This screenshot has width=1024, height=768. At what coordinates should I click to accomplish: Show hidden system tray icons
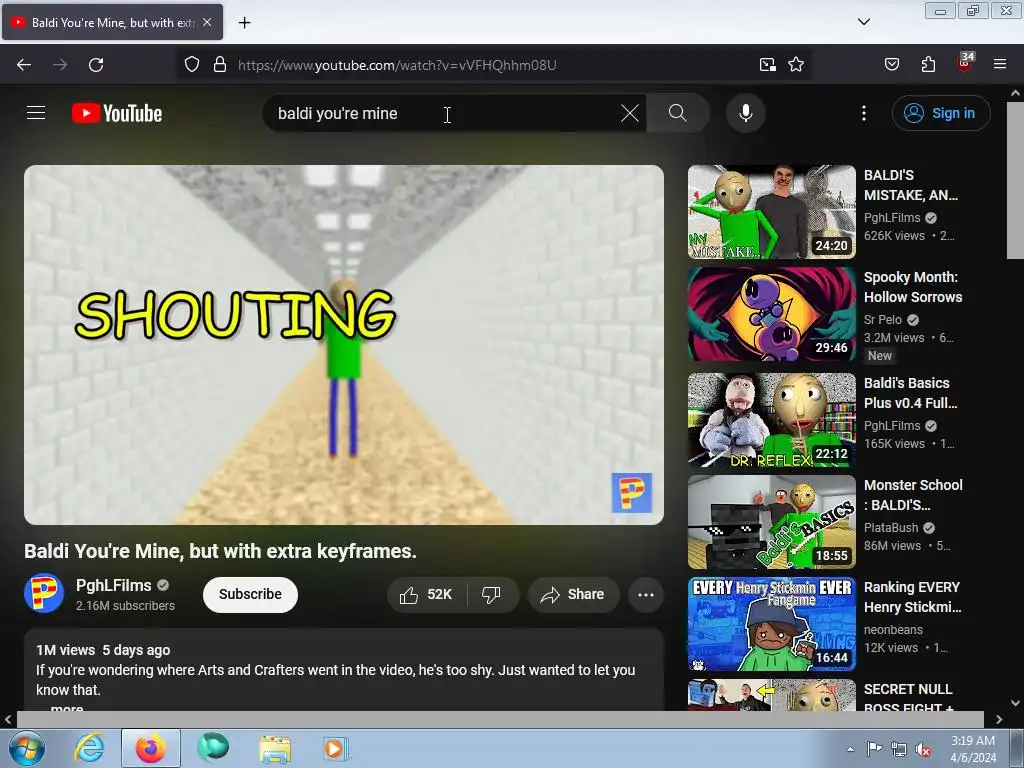coord(850,749)
